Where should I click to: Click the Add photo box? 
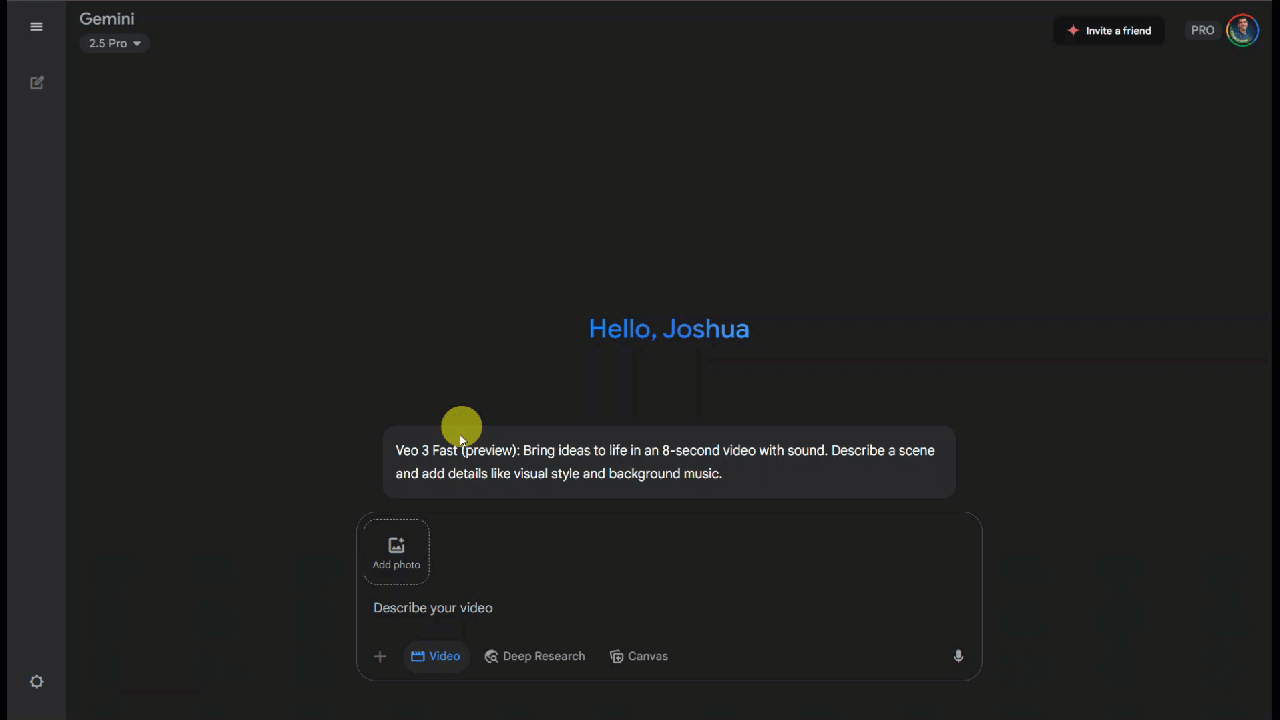pos(396,552)
